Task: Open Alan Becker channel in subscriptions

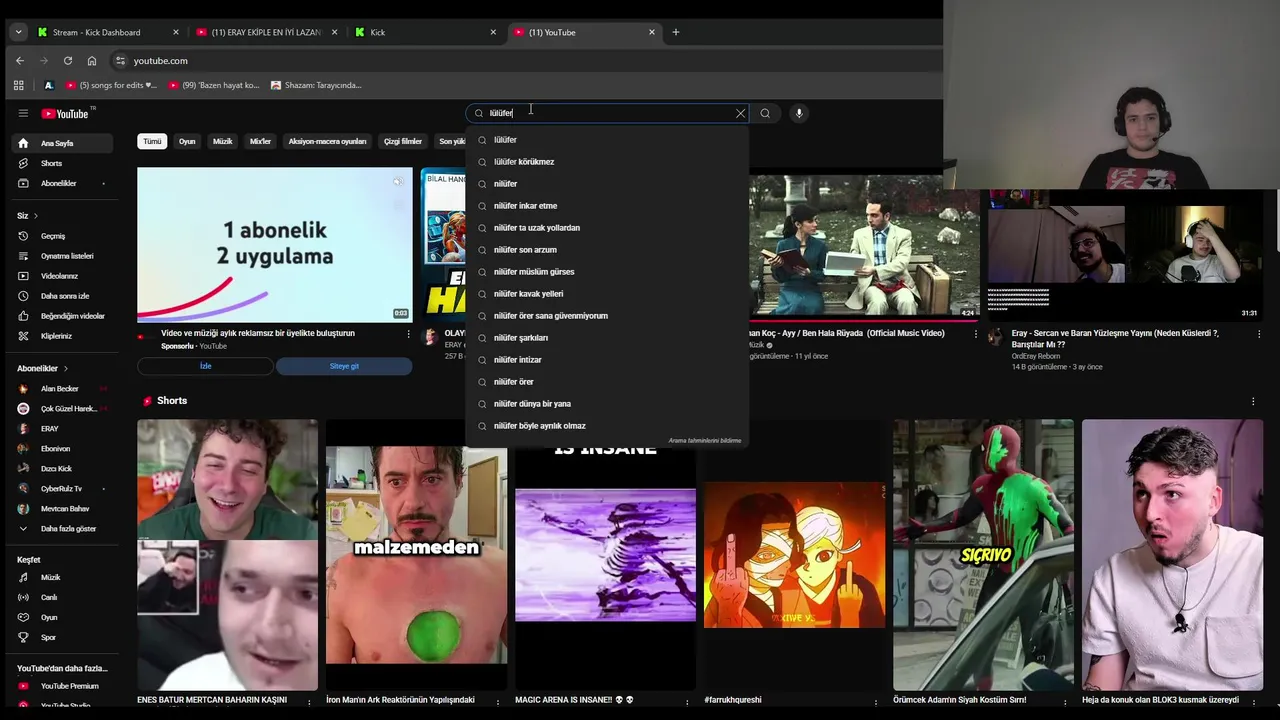Action: [x=64, y=388]
